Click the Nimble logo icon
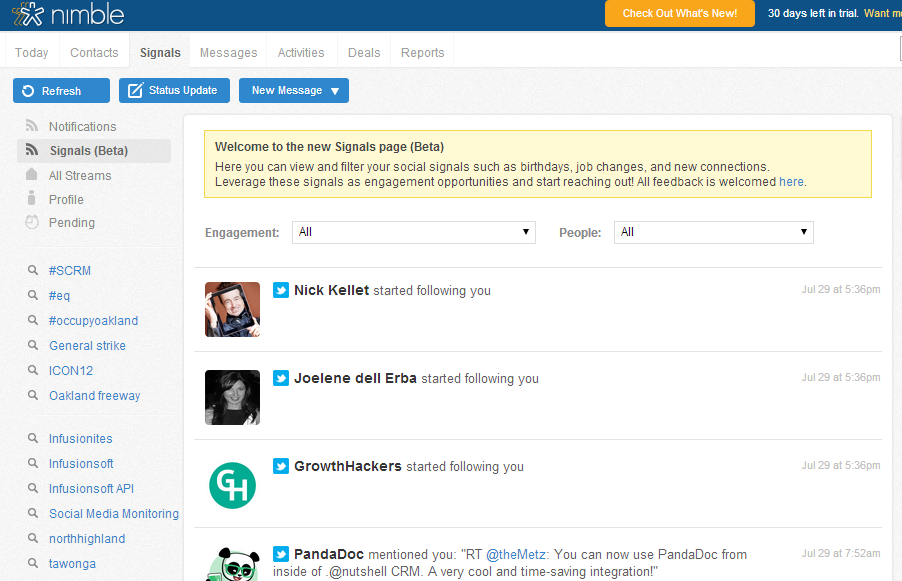Screen dimensions: 902x581 click(28, 14)
